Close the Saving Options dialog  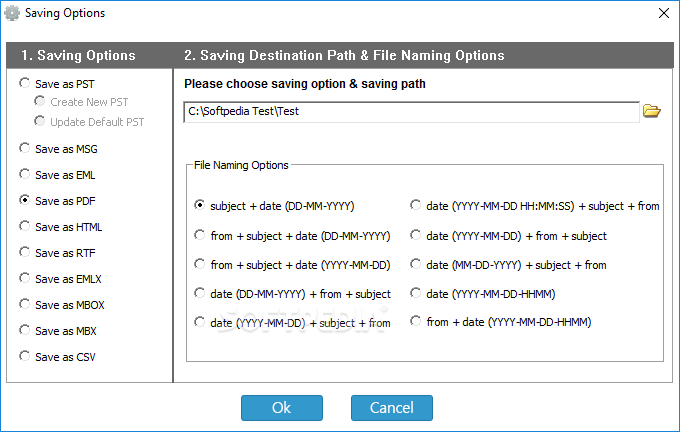[x=664, y=13]
